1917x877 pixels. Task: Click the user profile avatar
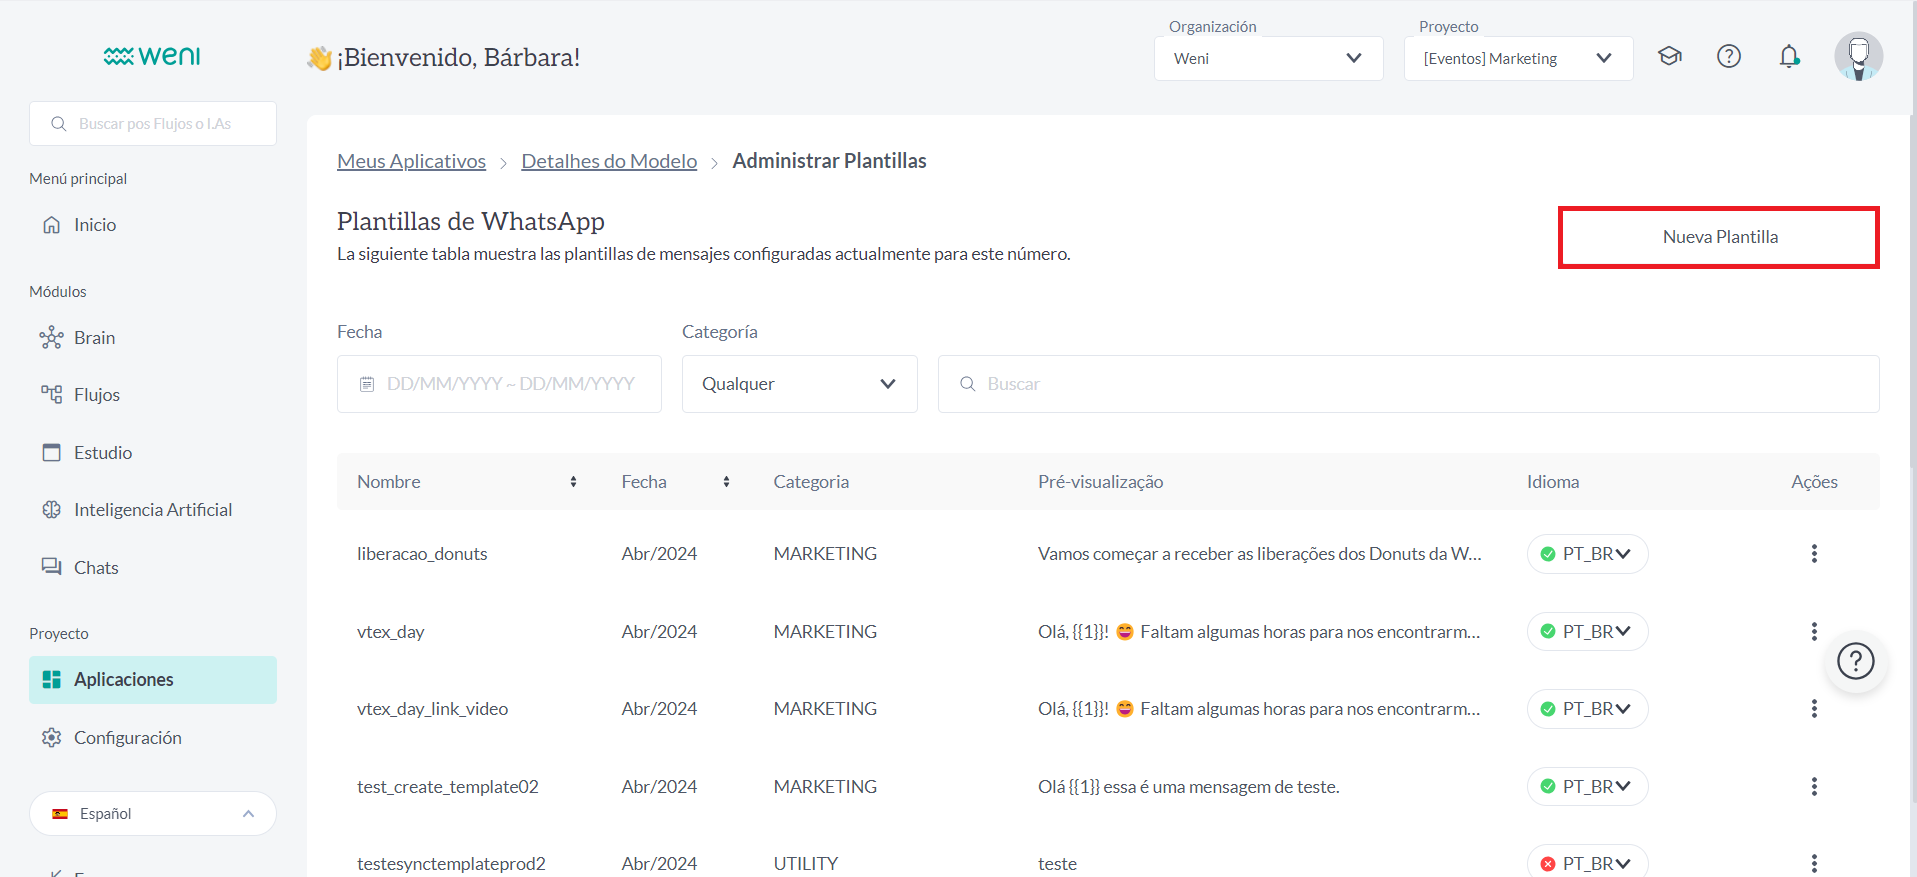coord(1858,57)
